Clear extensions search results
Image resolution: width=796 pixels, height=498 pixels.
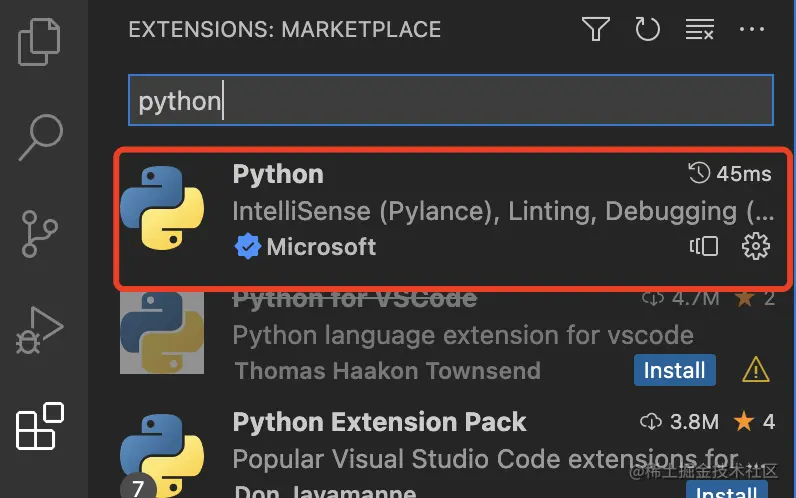click(699, 29)
